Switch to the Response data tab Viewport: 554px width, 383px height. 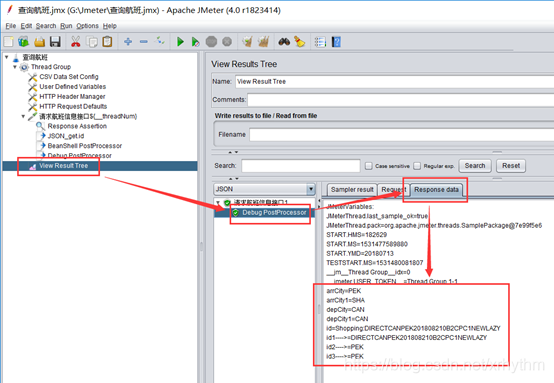click(436, 190)
